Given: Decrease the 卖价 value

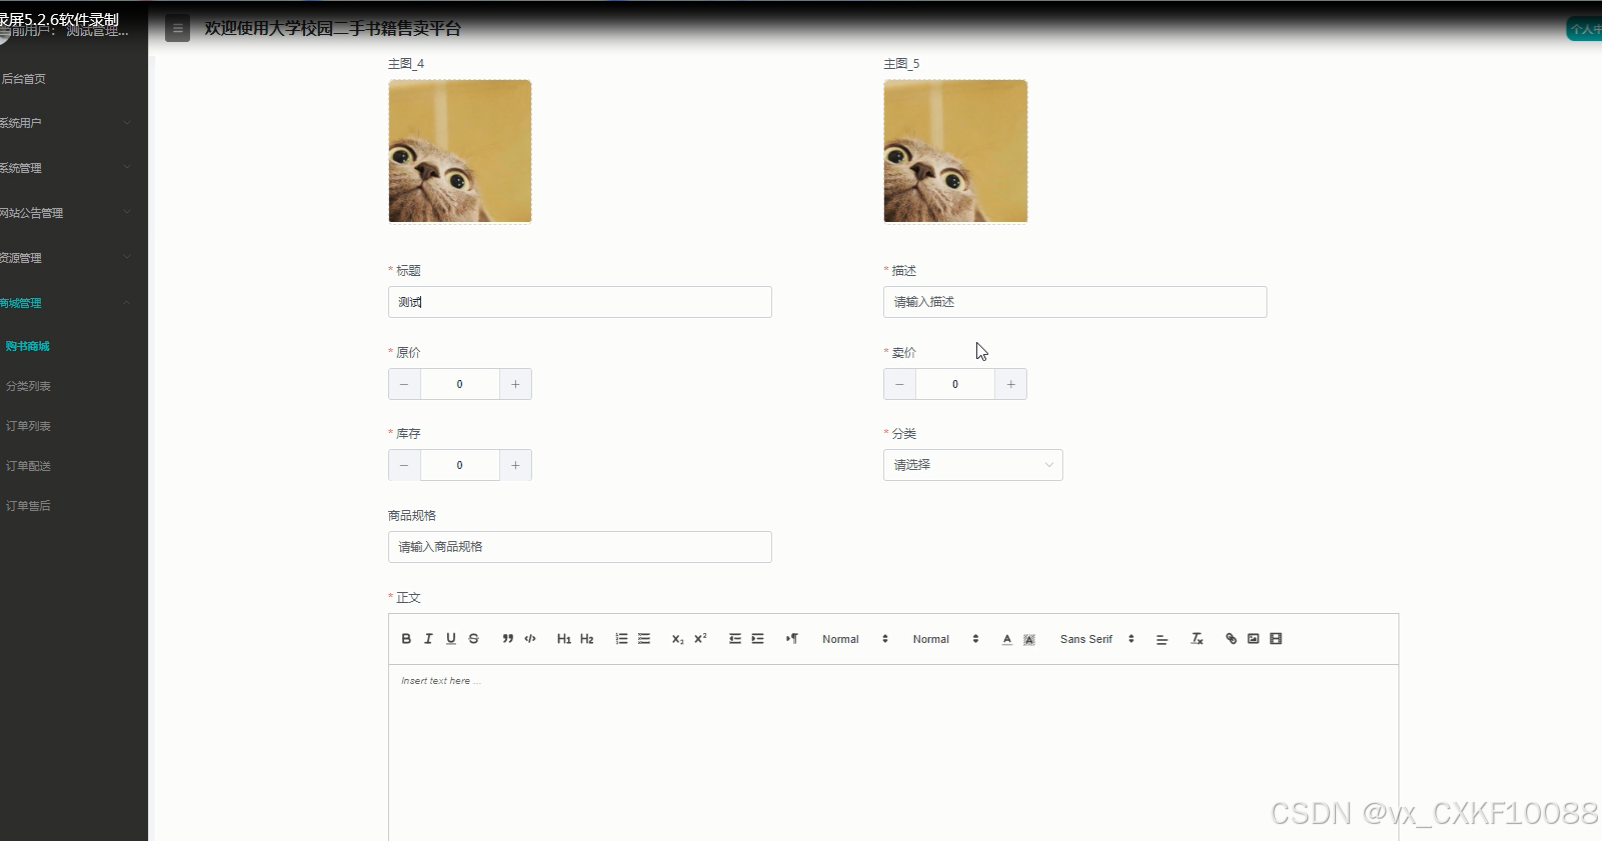Looking at the screenshot, I should point(899,384).
